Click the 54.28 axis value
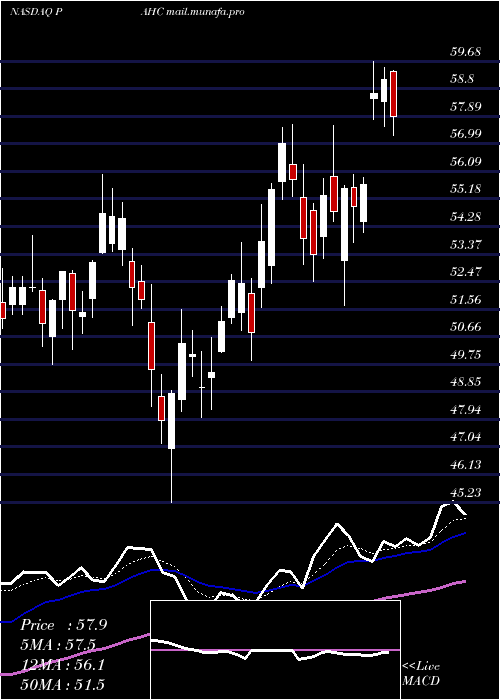500x700 pixels. tap(466, 217)
